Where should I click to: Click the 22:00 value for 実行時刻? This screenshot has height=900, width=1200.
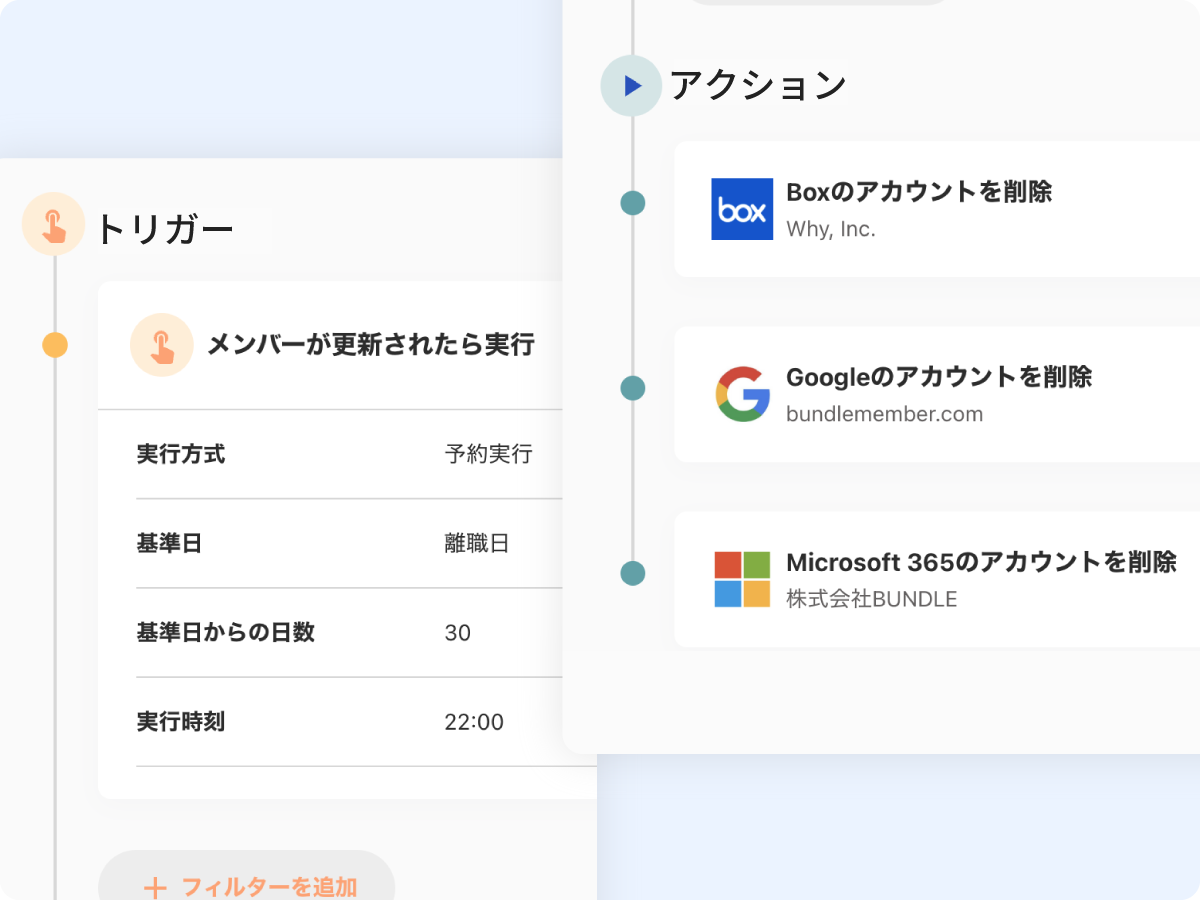point(474,722)
